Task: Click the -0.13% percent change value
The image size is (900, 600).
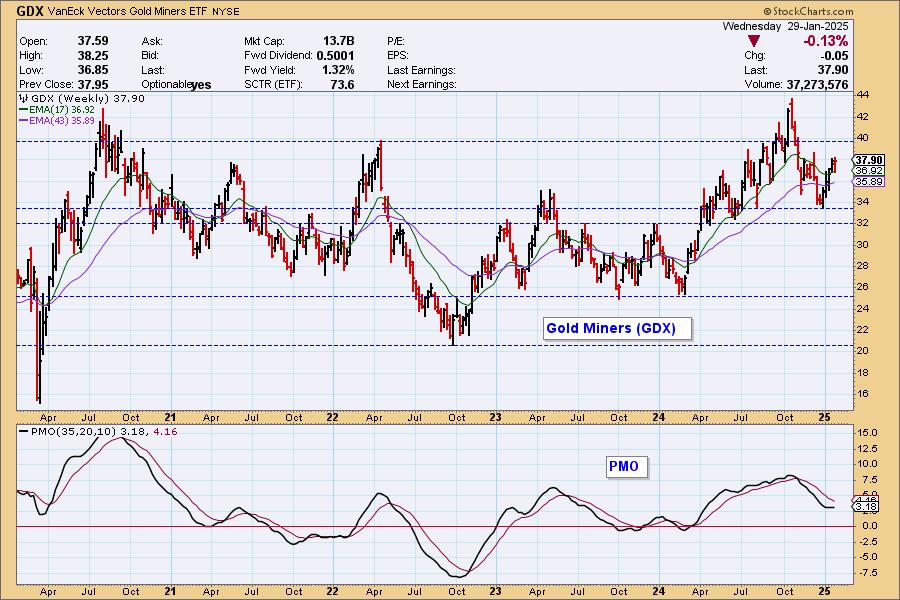Action: click(x=825, y=41)
